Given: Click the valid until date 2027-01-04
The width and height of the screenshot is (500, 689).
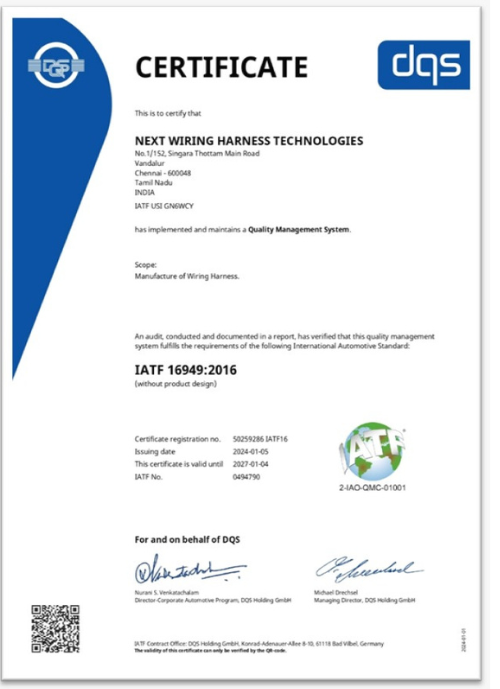Looking at the screenshot, I should [250, 464].
